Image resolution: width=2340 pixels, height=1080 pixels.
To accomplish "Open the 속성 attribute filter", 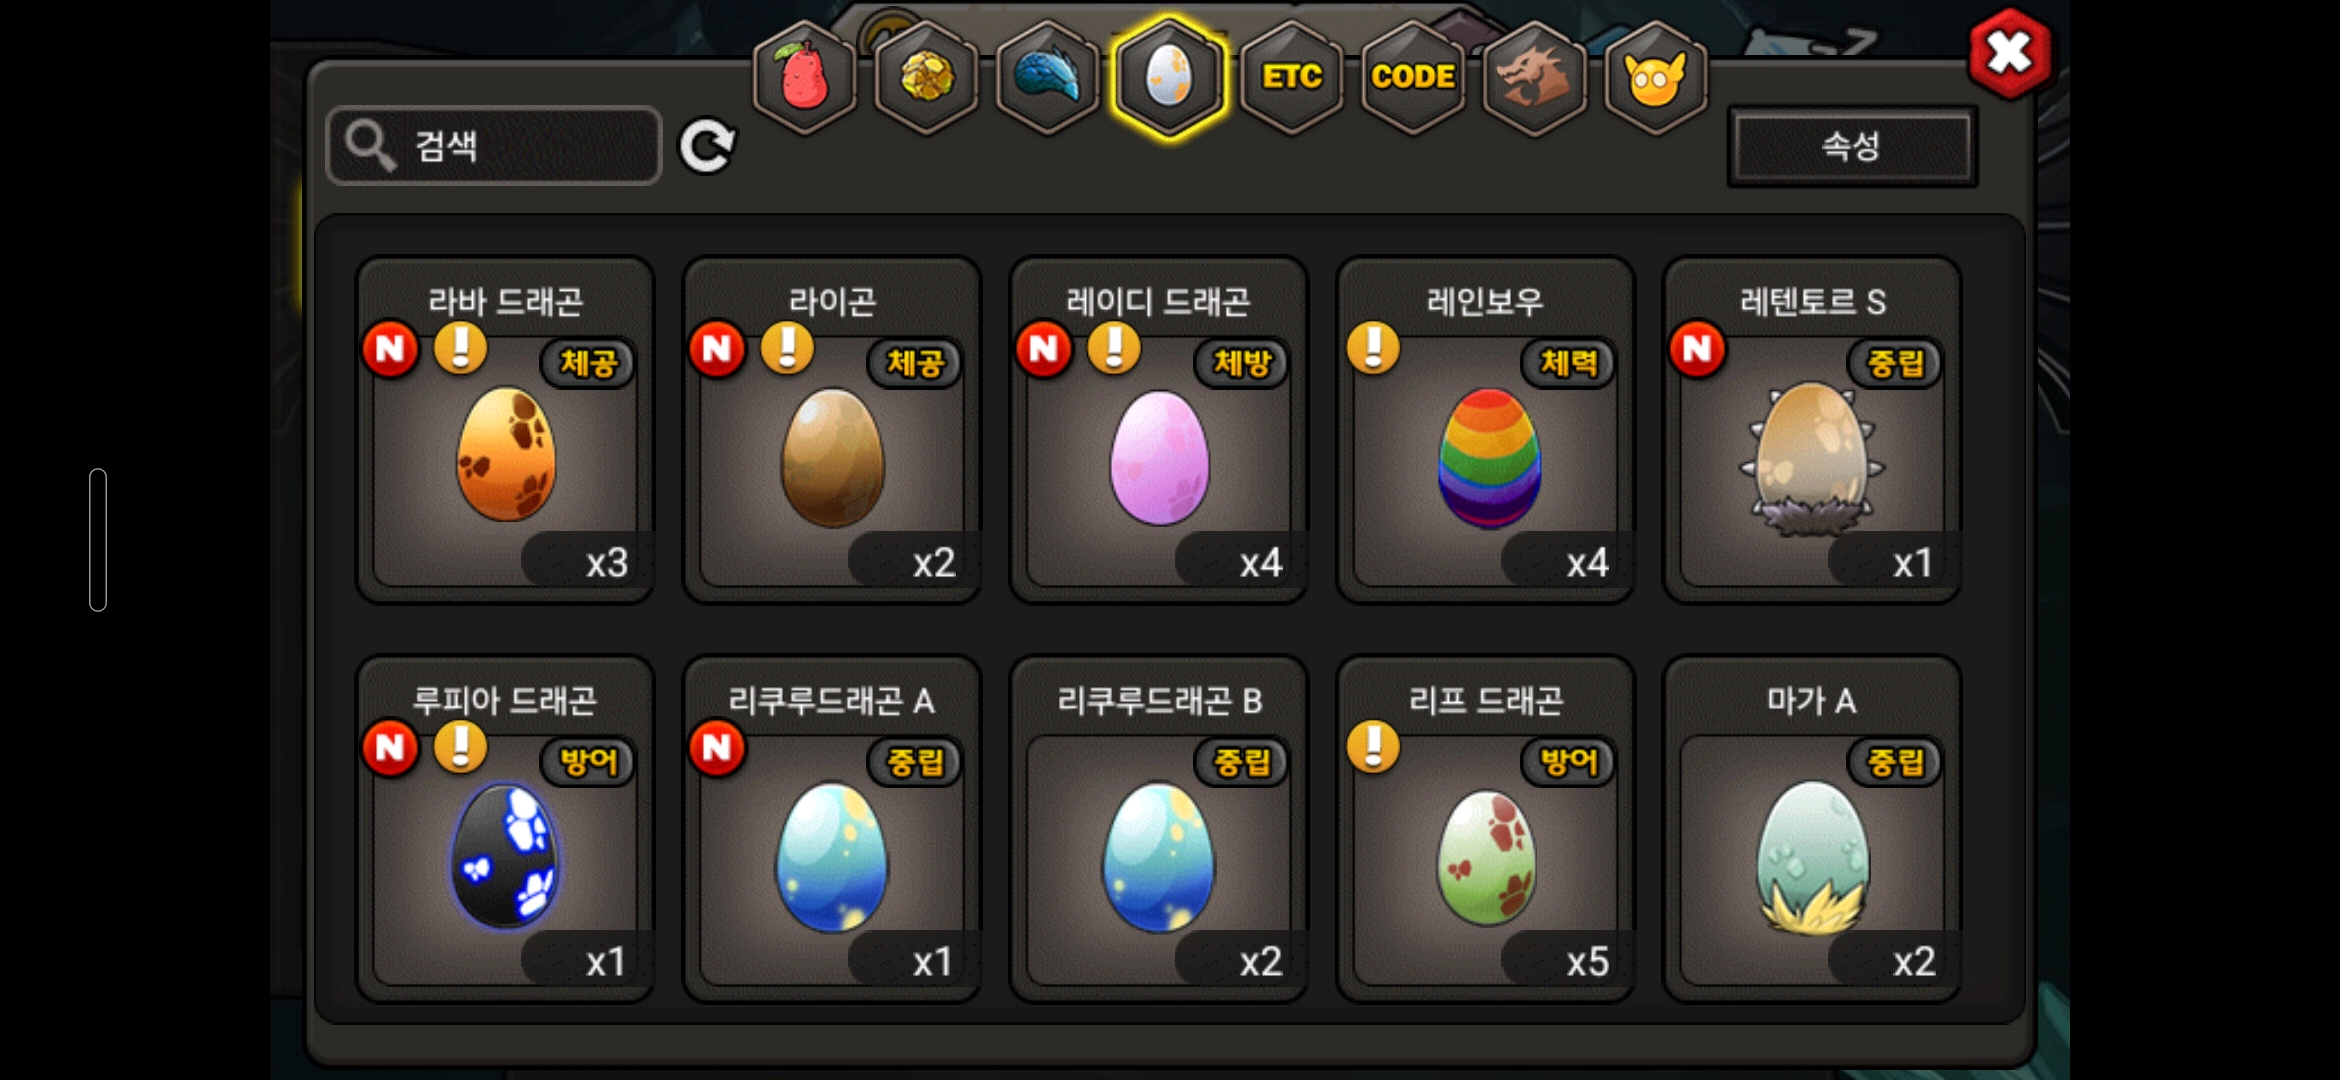I will pyautogui.click(x=1852, y=147).
